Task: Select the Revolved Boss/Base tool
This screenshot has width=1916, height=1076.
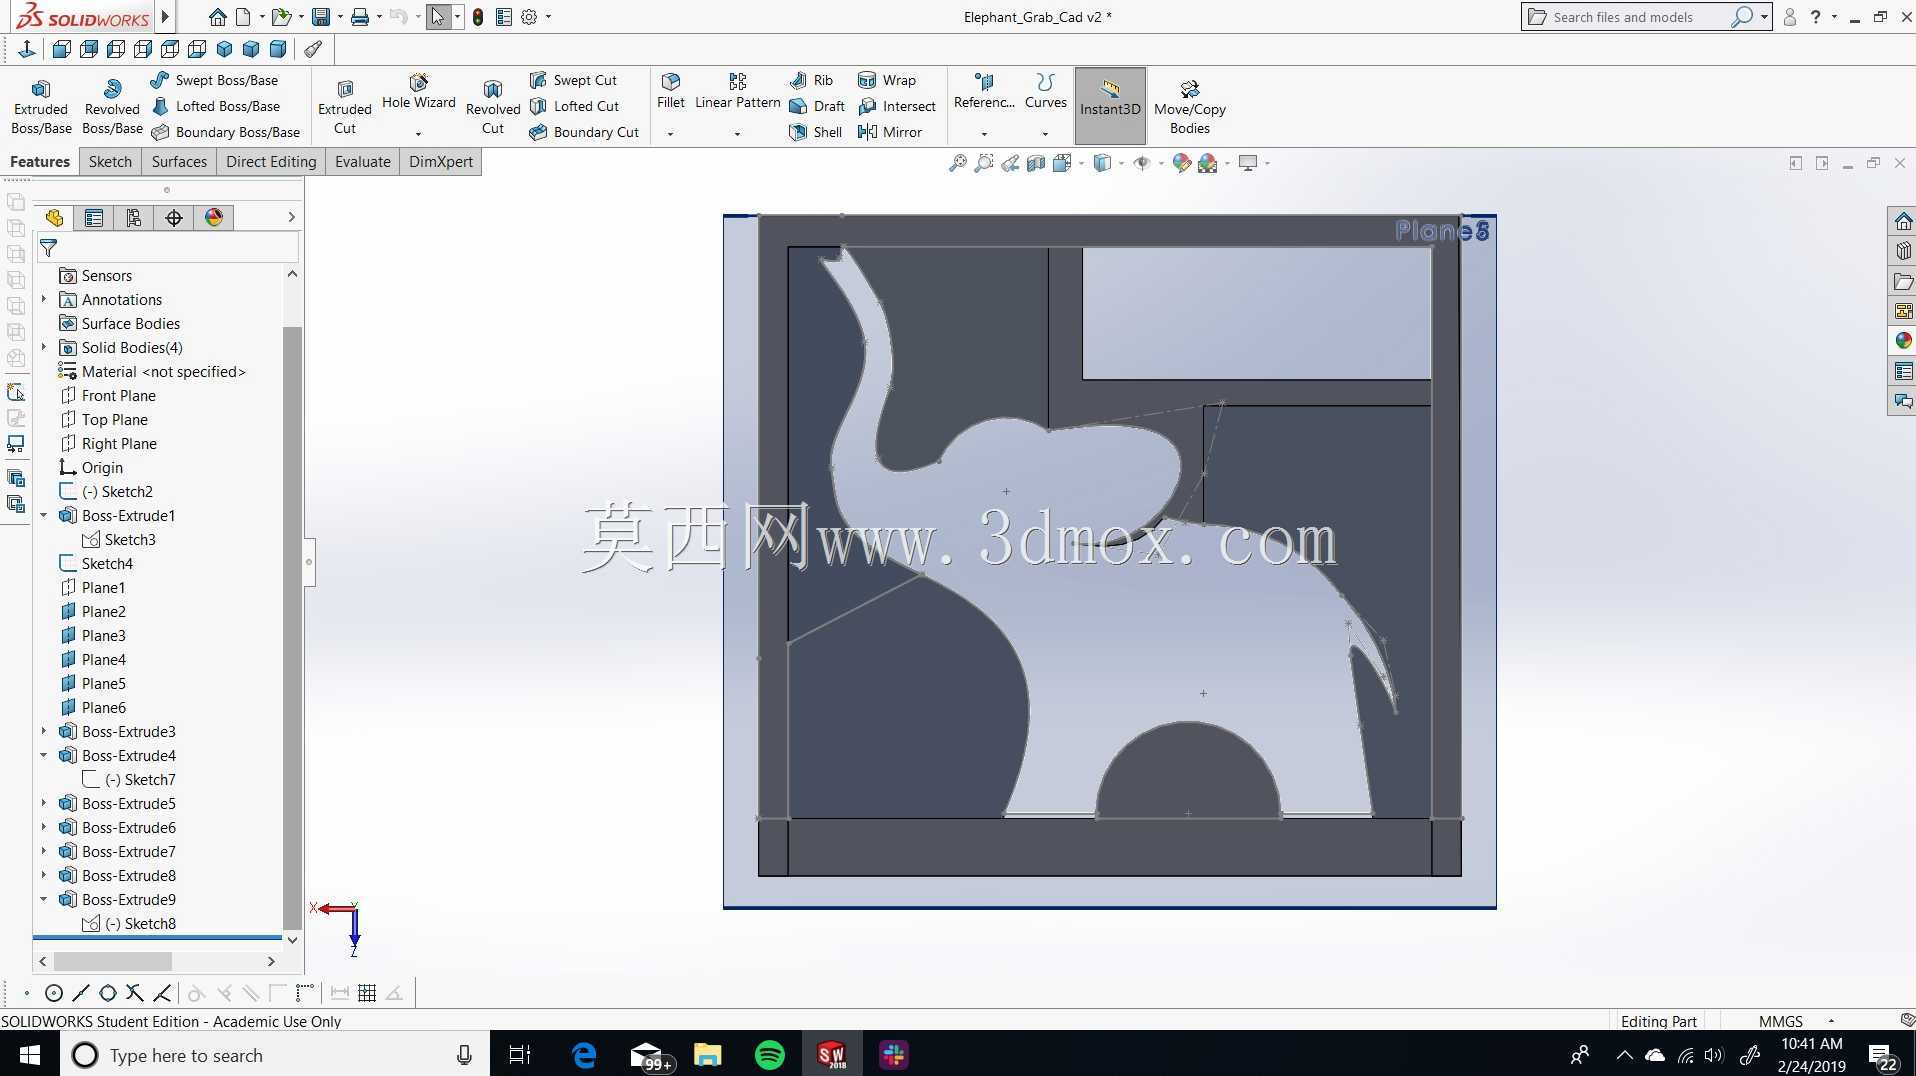Action: pos(112,106)
